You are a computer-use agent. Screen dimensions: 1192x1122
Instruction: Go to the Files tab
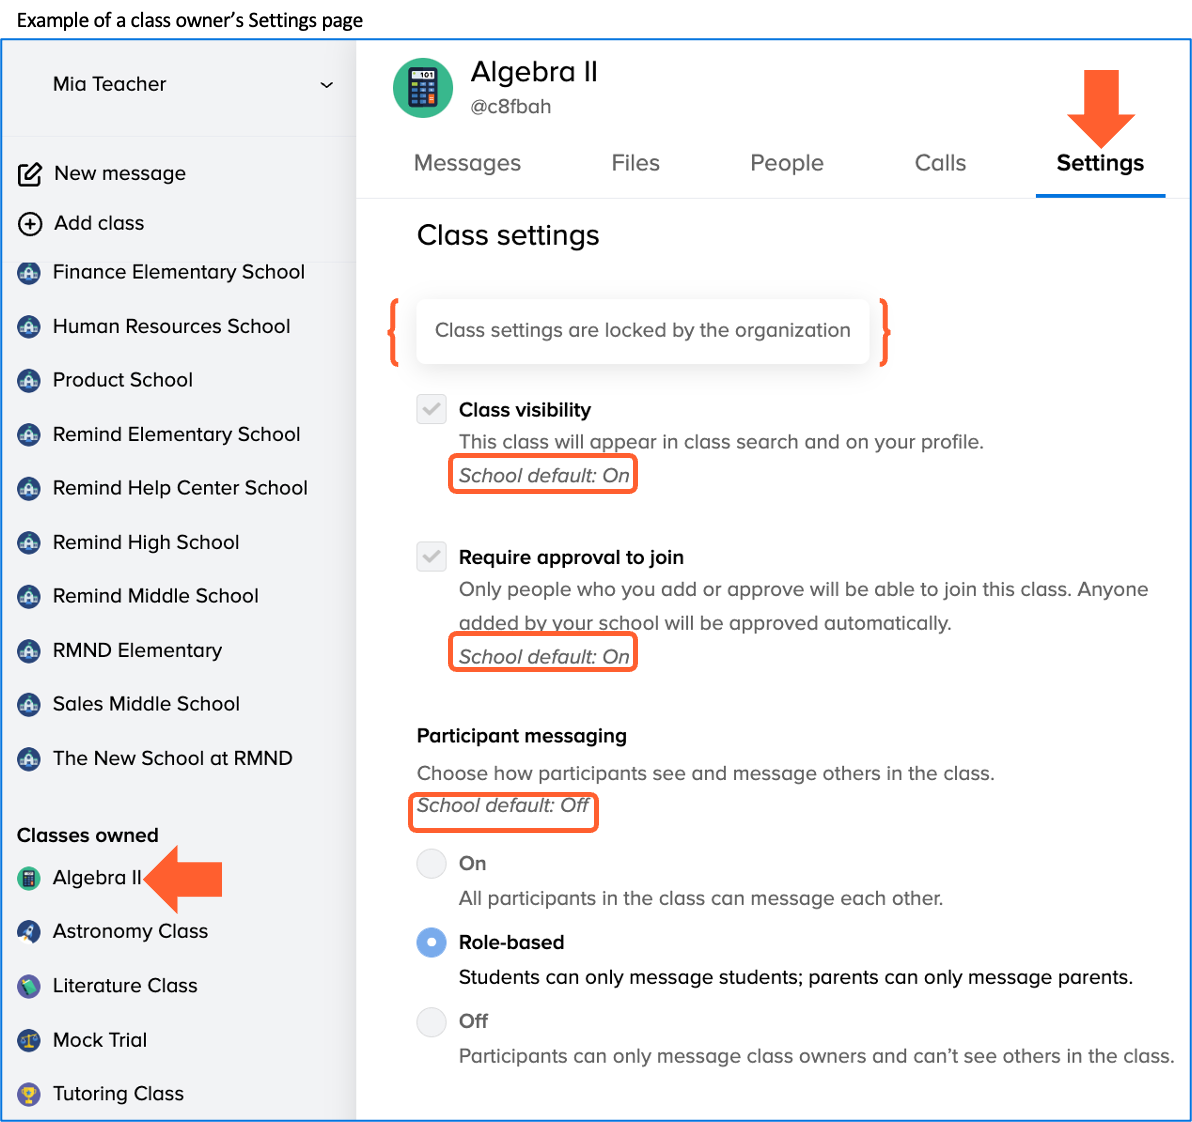pos(635,163)
